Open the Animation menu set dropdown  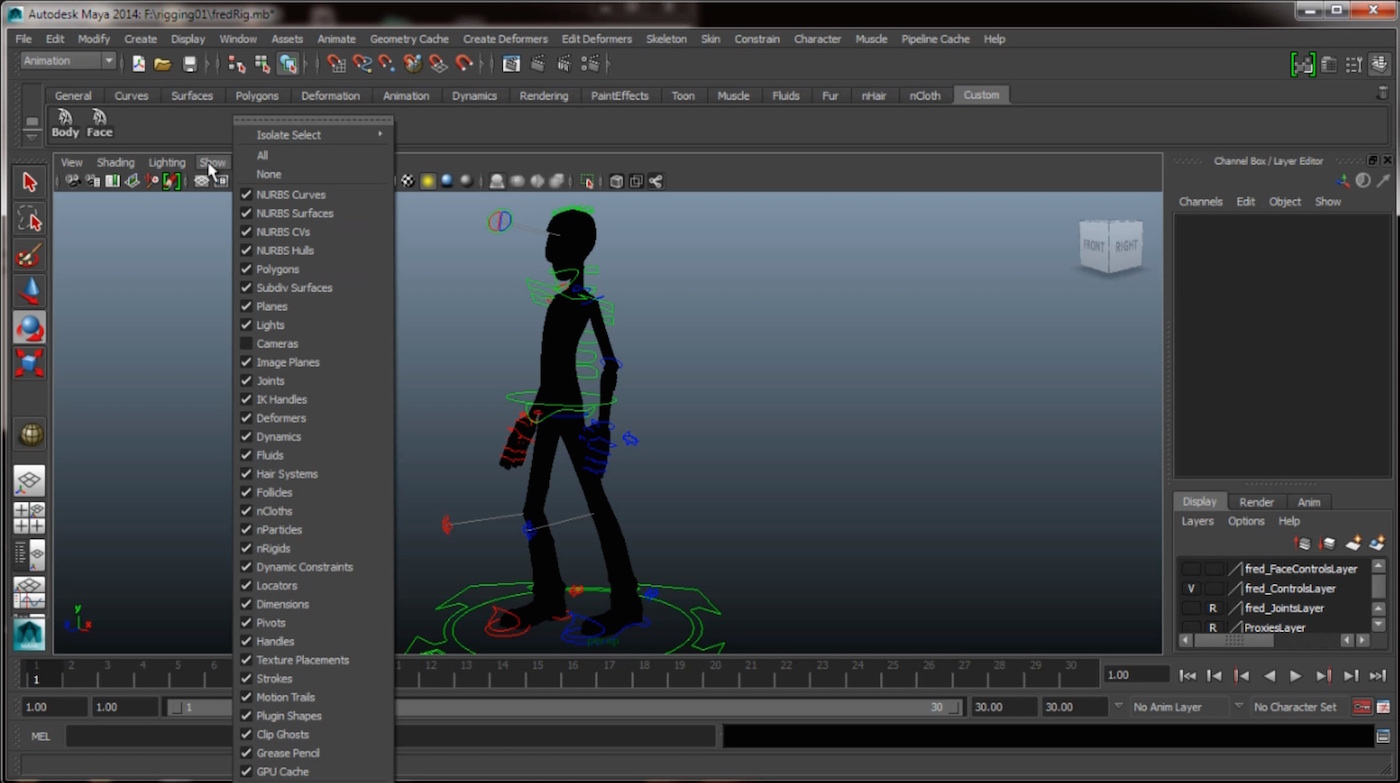pyautogui.click(x=66, y=61)
